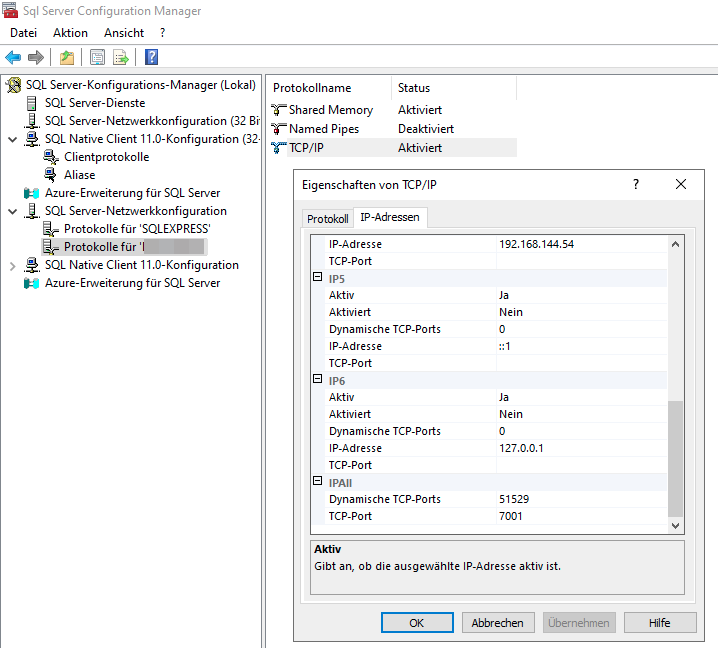This screenshot has height=648, width=718.
Task: Click the Properties toolbar icon
Action: click(x=97, y=57)
